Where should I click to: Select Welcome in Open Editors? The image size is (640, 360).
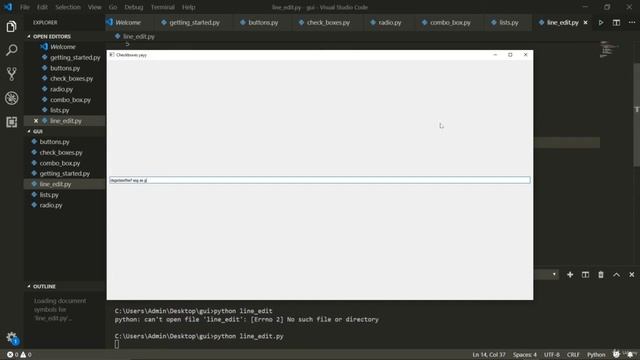64,47
